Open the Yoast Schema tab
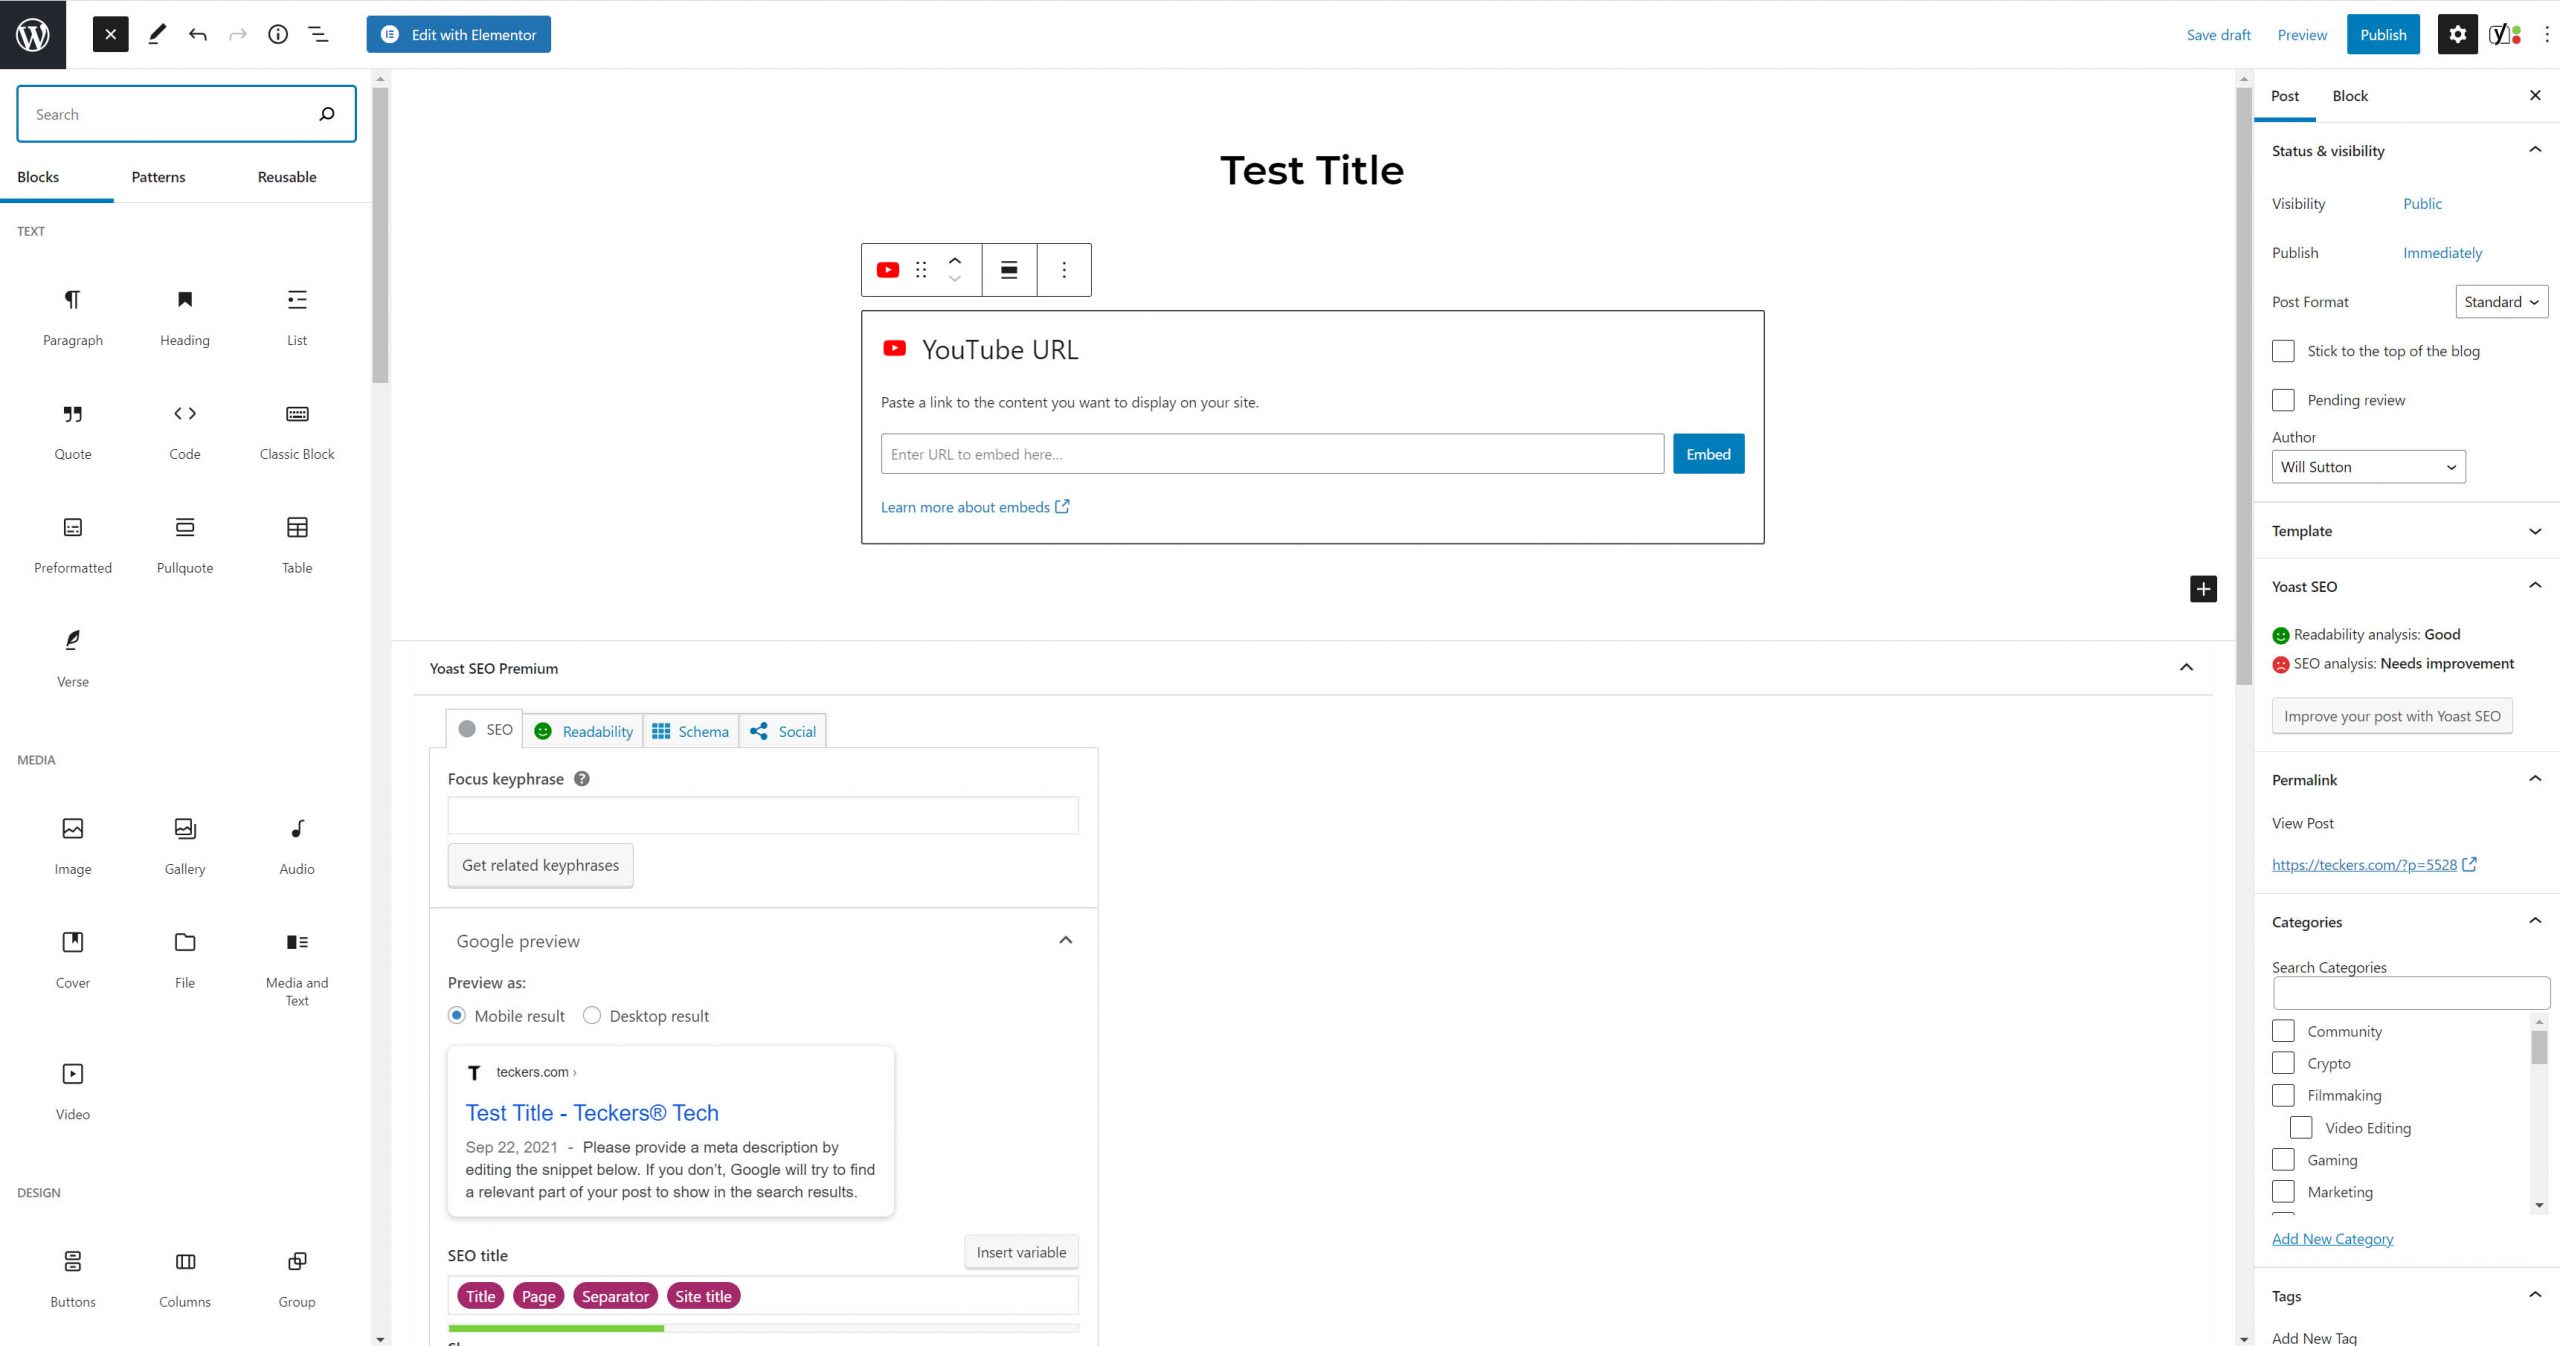2560x1346 pixels. click(x=691, y=731)
